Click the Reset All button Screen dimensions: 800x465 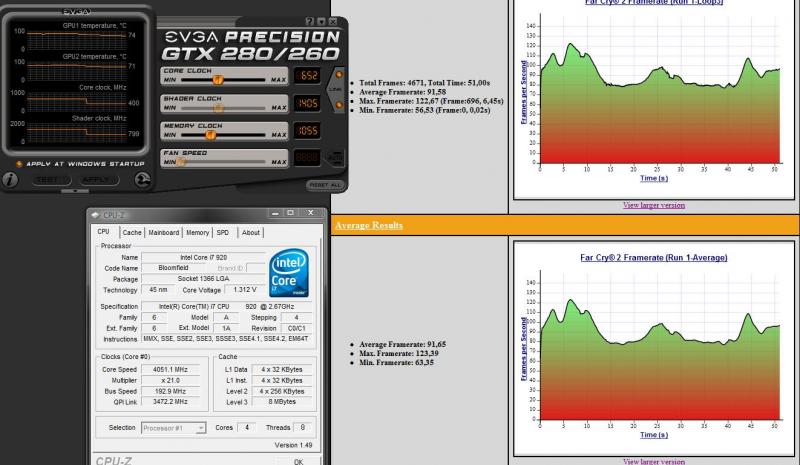pos(325,185)
